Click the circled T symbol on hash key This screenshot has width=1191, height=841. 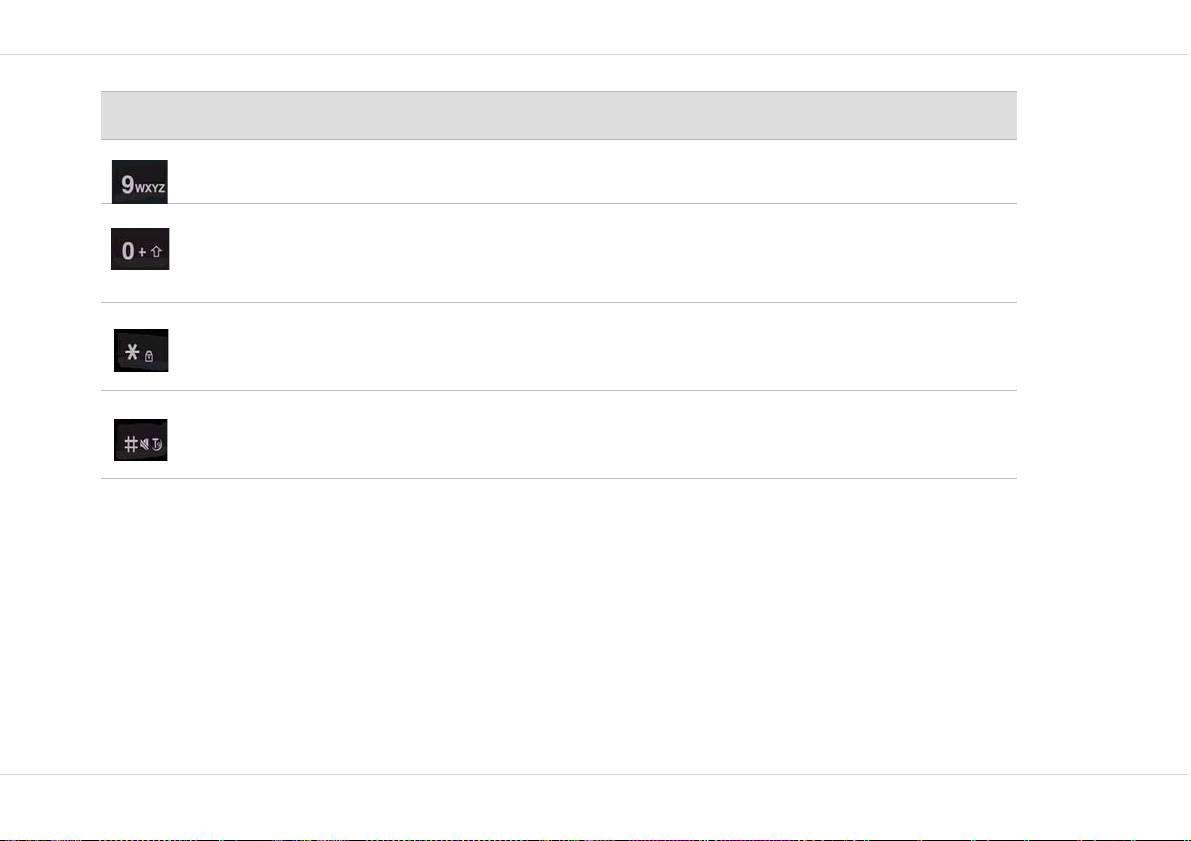(x=156, y=445)
